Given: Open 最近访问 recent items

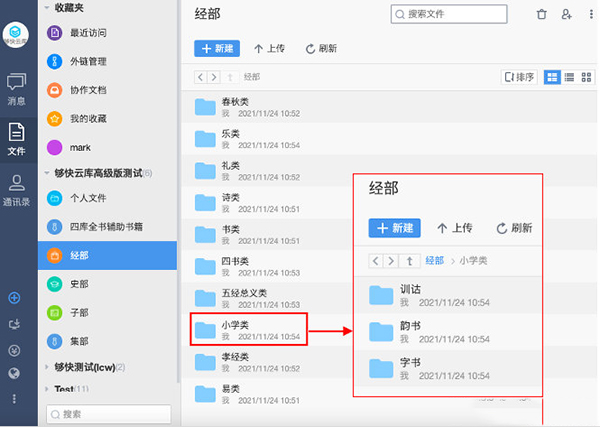Looking at the screenshot, I should 107,33.
